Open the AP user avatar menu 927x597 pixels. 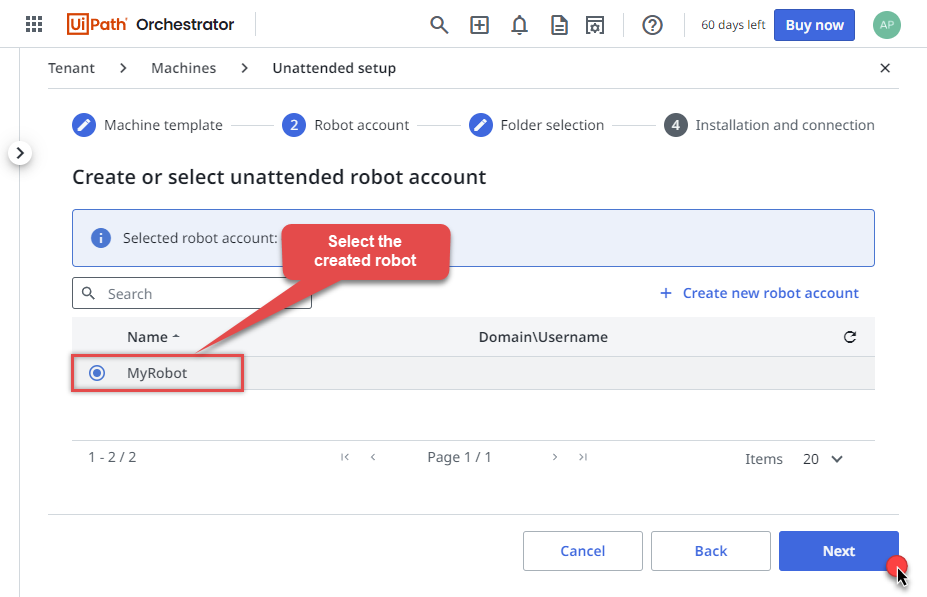(886, 25)
